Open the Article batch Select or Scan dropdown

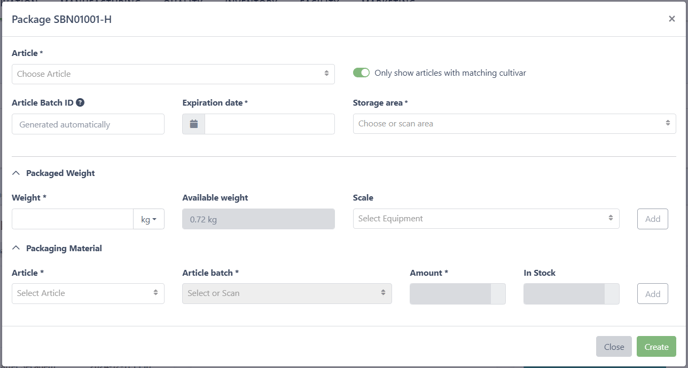click(287, 293)
